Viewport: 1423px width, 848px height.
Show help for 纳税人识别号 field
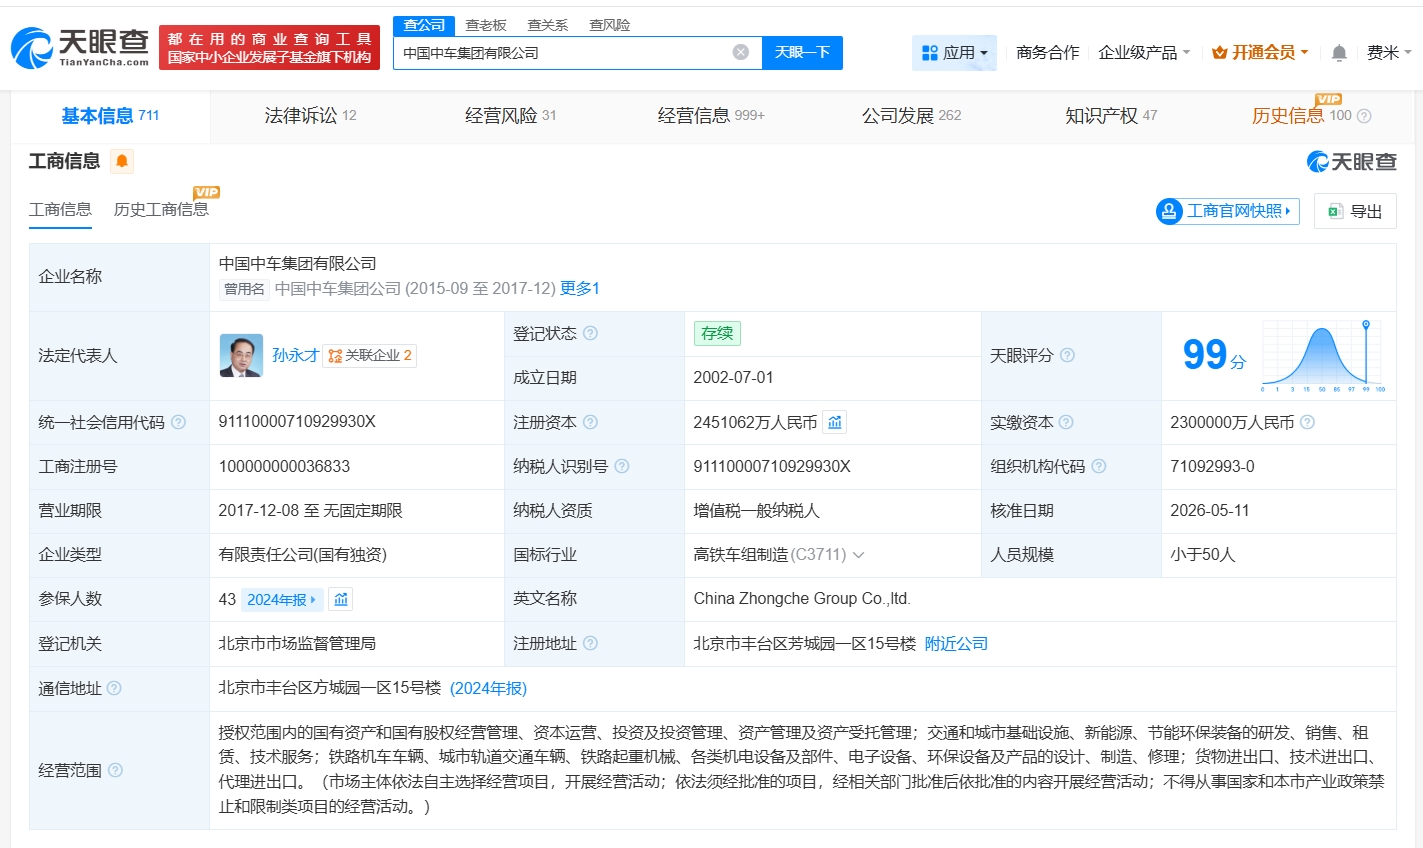622,466
